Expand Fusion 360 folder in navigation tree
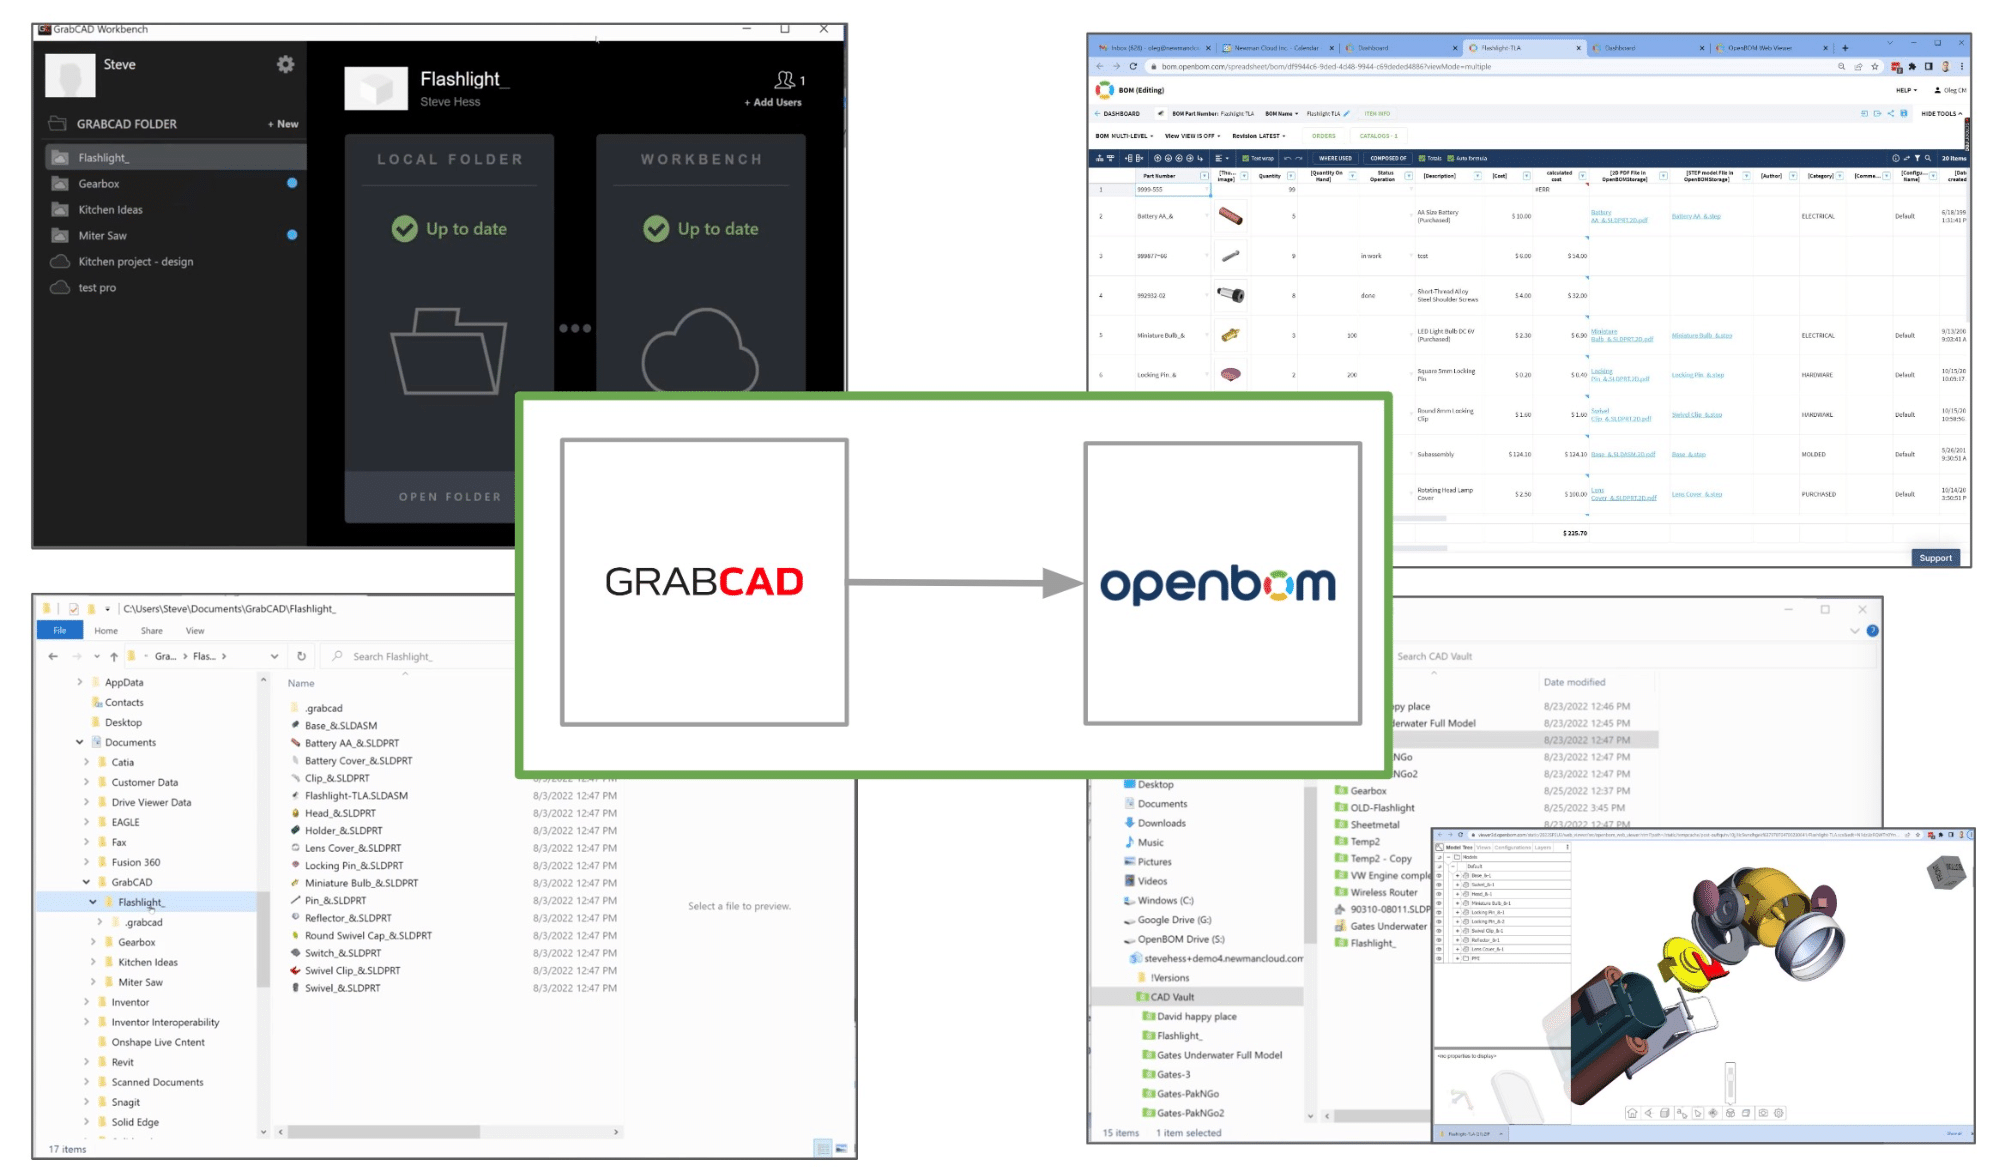 point(87,862)
